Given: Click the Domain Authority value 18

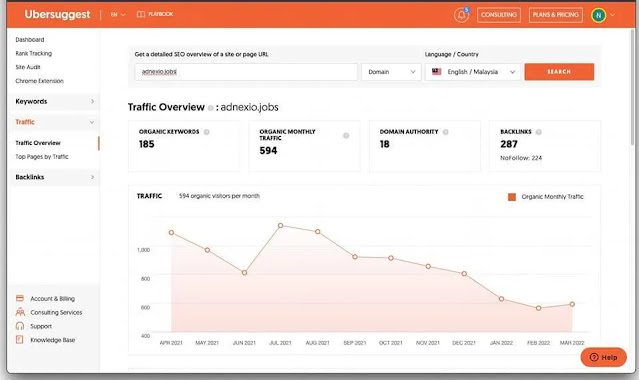Looking at the screenshot, I should tap(384, 144).
